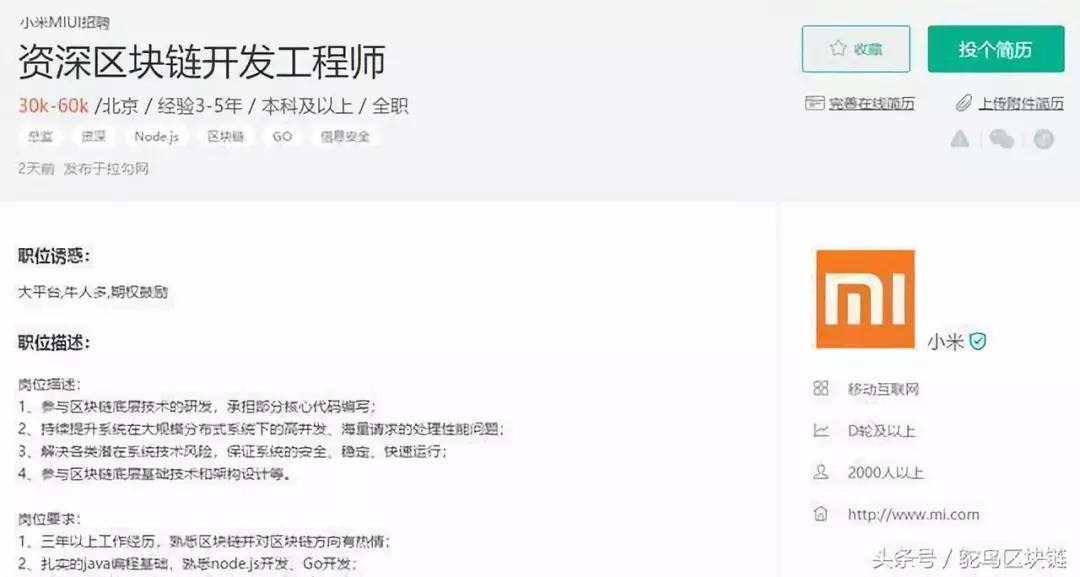Click the 收藏 star button
The image size is (1080, 577).
855,49
